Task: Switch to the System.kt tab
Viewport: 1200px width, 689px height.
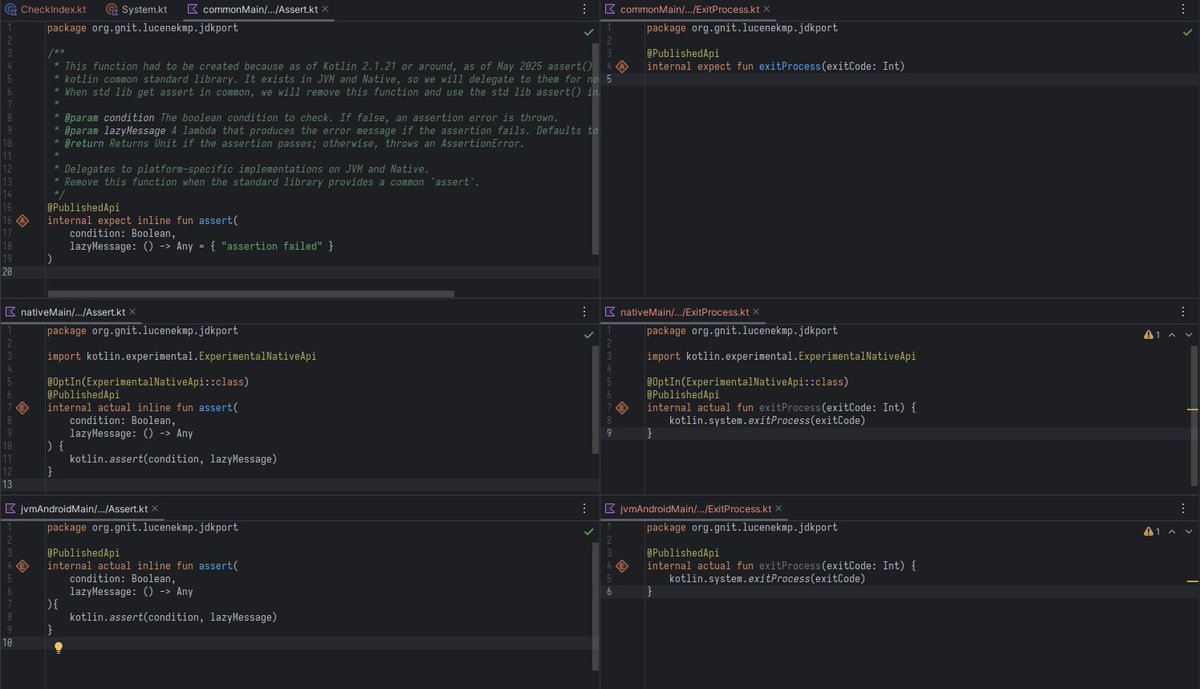Action: [135, 9]
